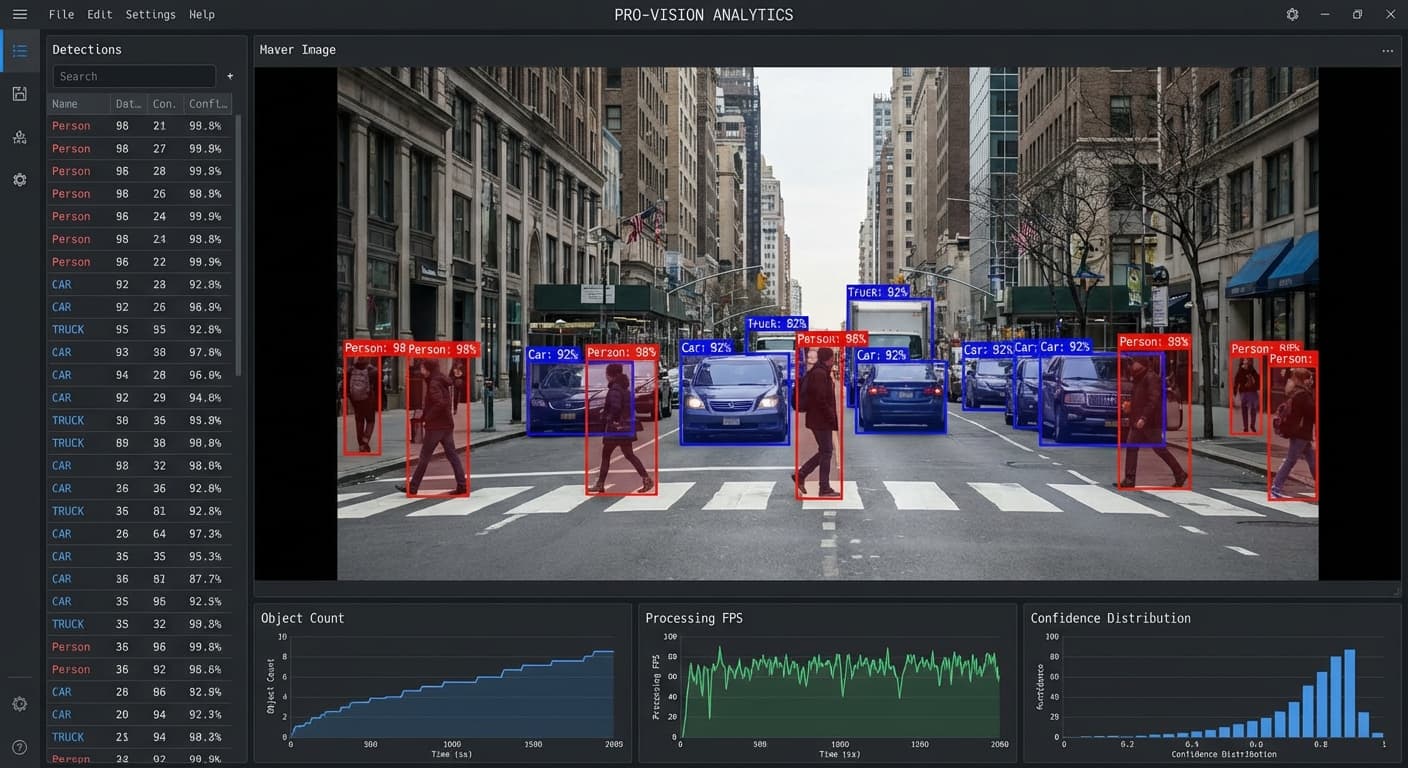Open the three-dots menu of the image panel
The width and height of the screenshot is (1408, 768).
click(x=1387, y=50)
